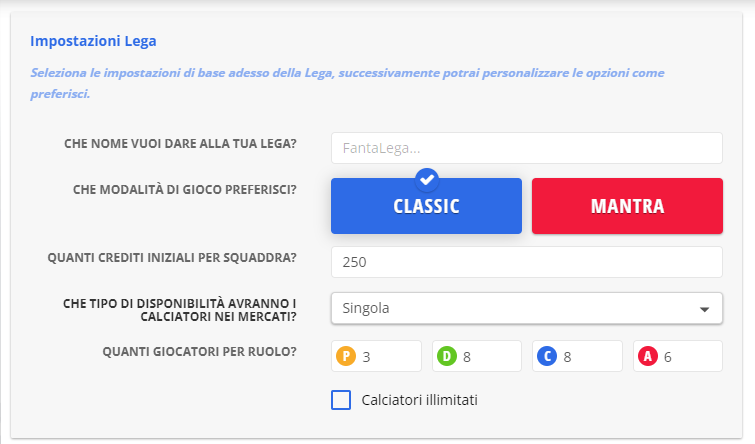Click the green D defender role icon
Screen dimensions: 755x444
pyautogui.click(x=448, y=356)
